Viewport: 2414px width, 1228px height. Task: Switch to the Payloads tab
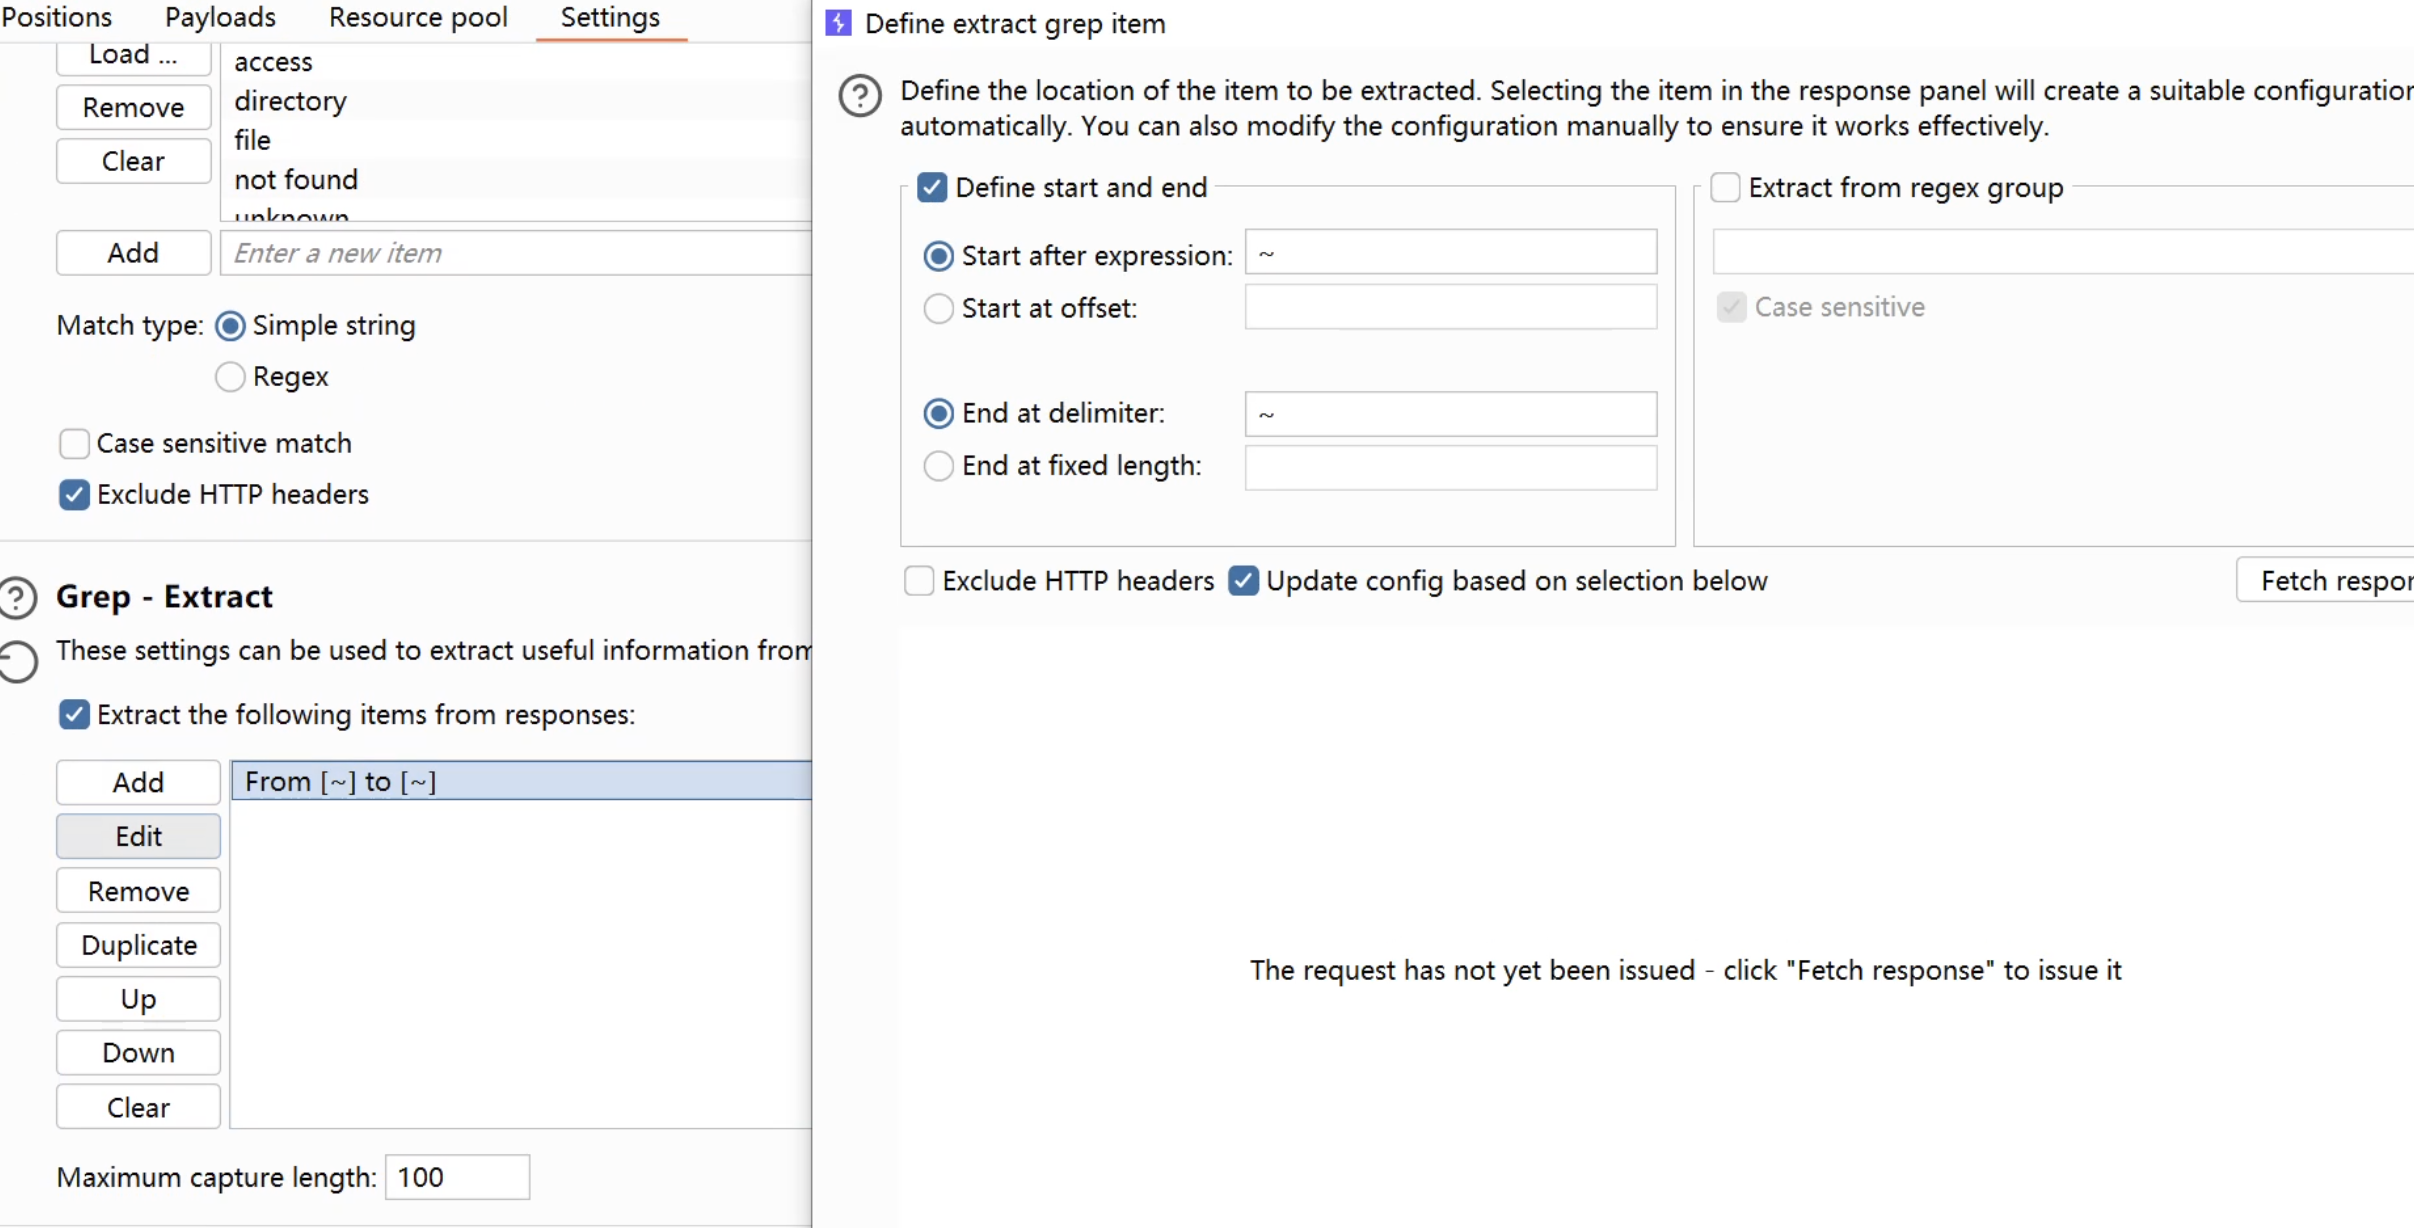[x=220, y=17]
